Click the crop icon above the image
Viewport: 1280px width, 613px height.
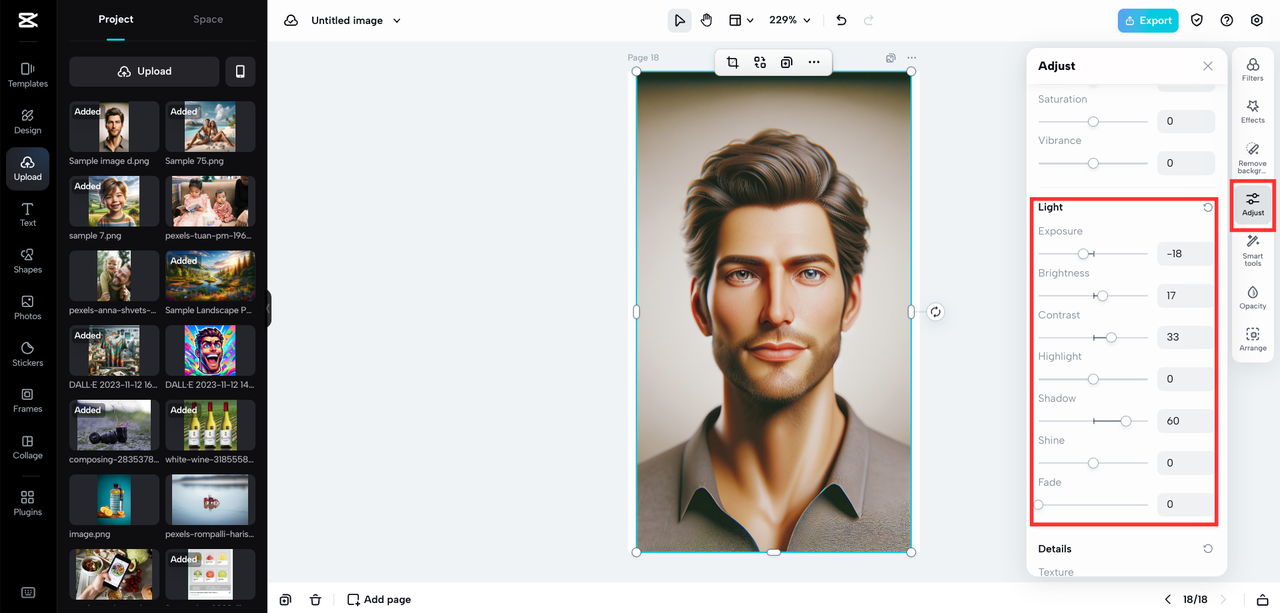[732, 62]
